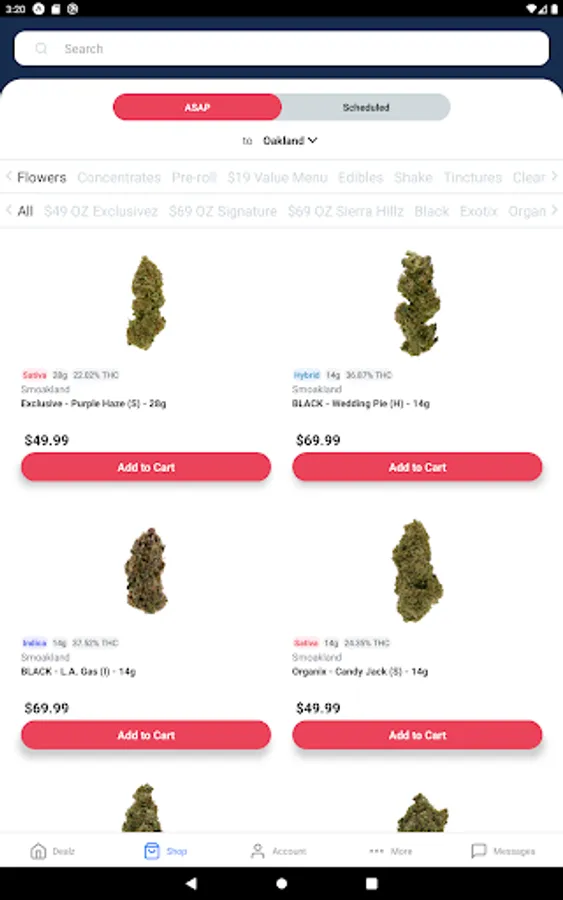Switch delivery to ASAP
563x900 pixels.
point(197,107)
